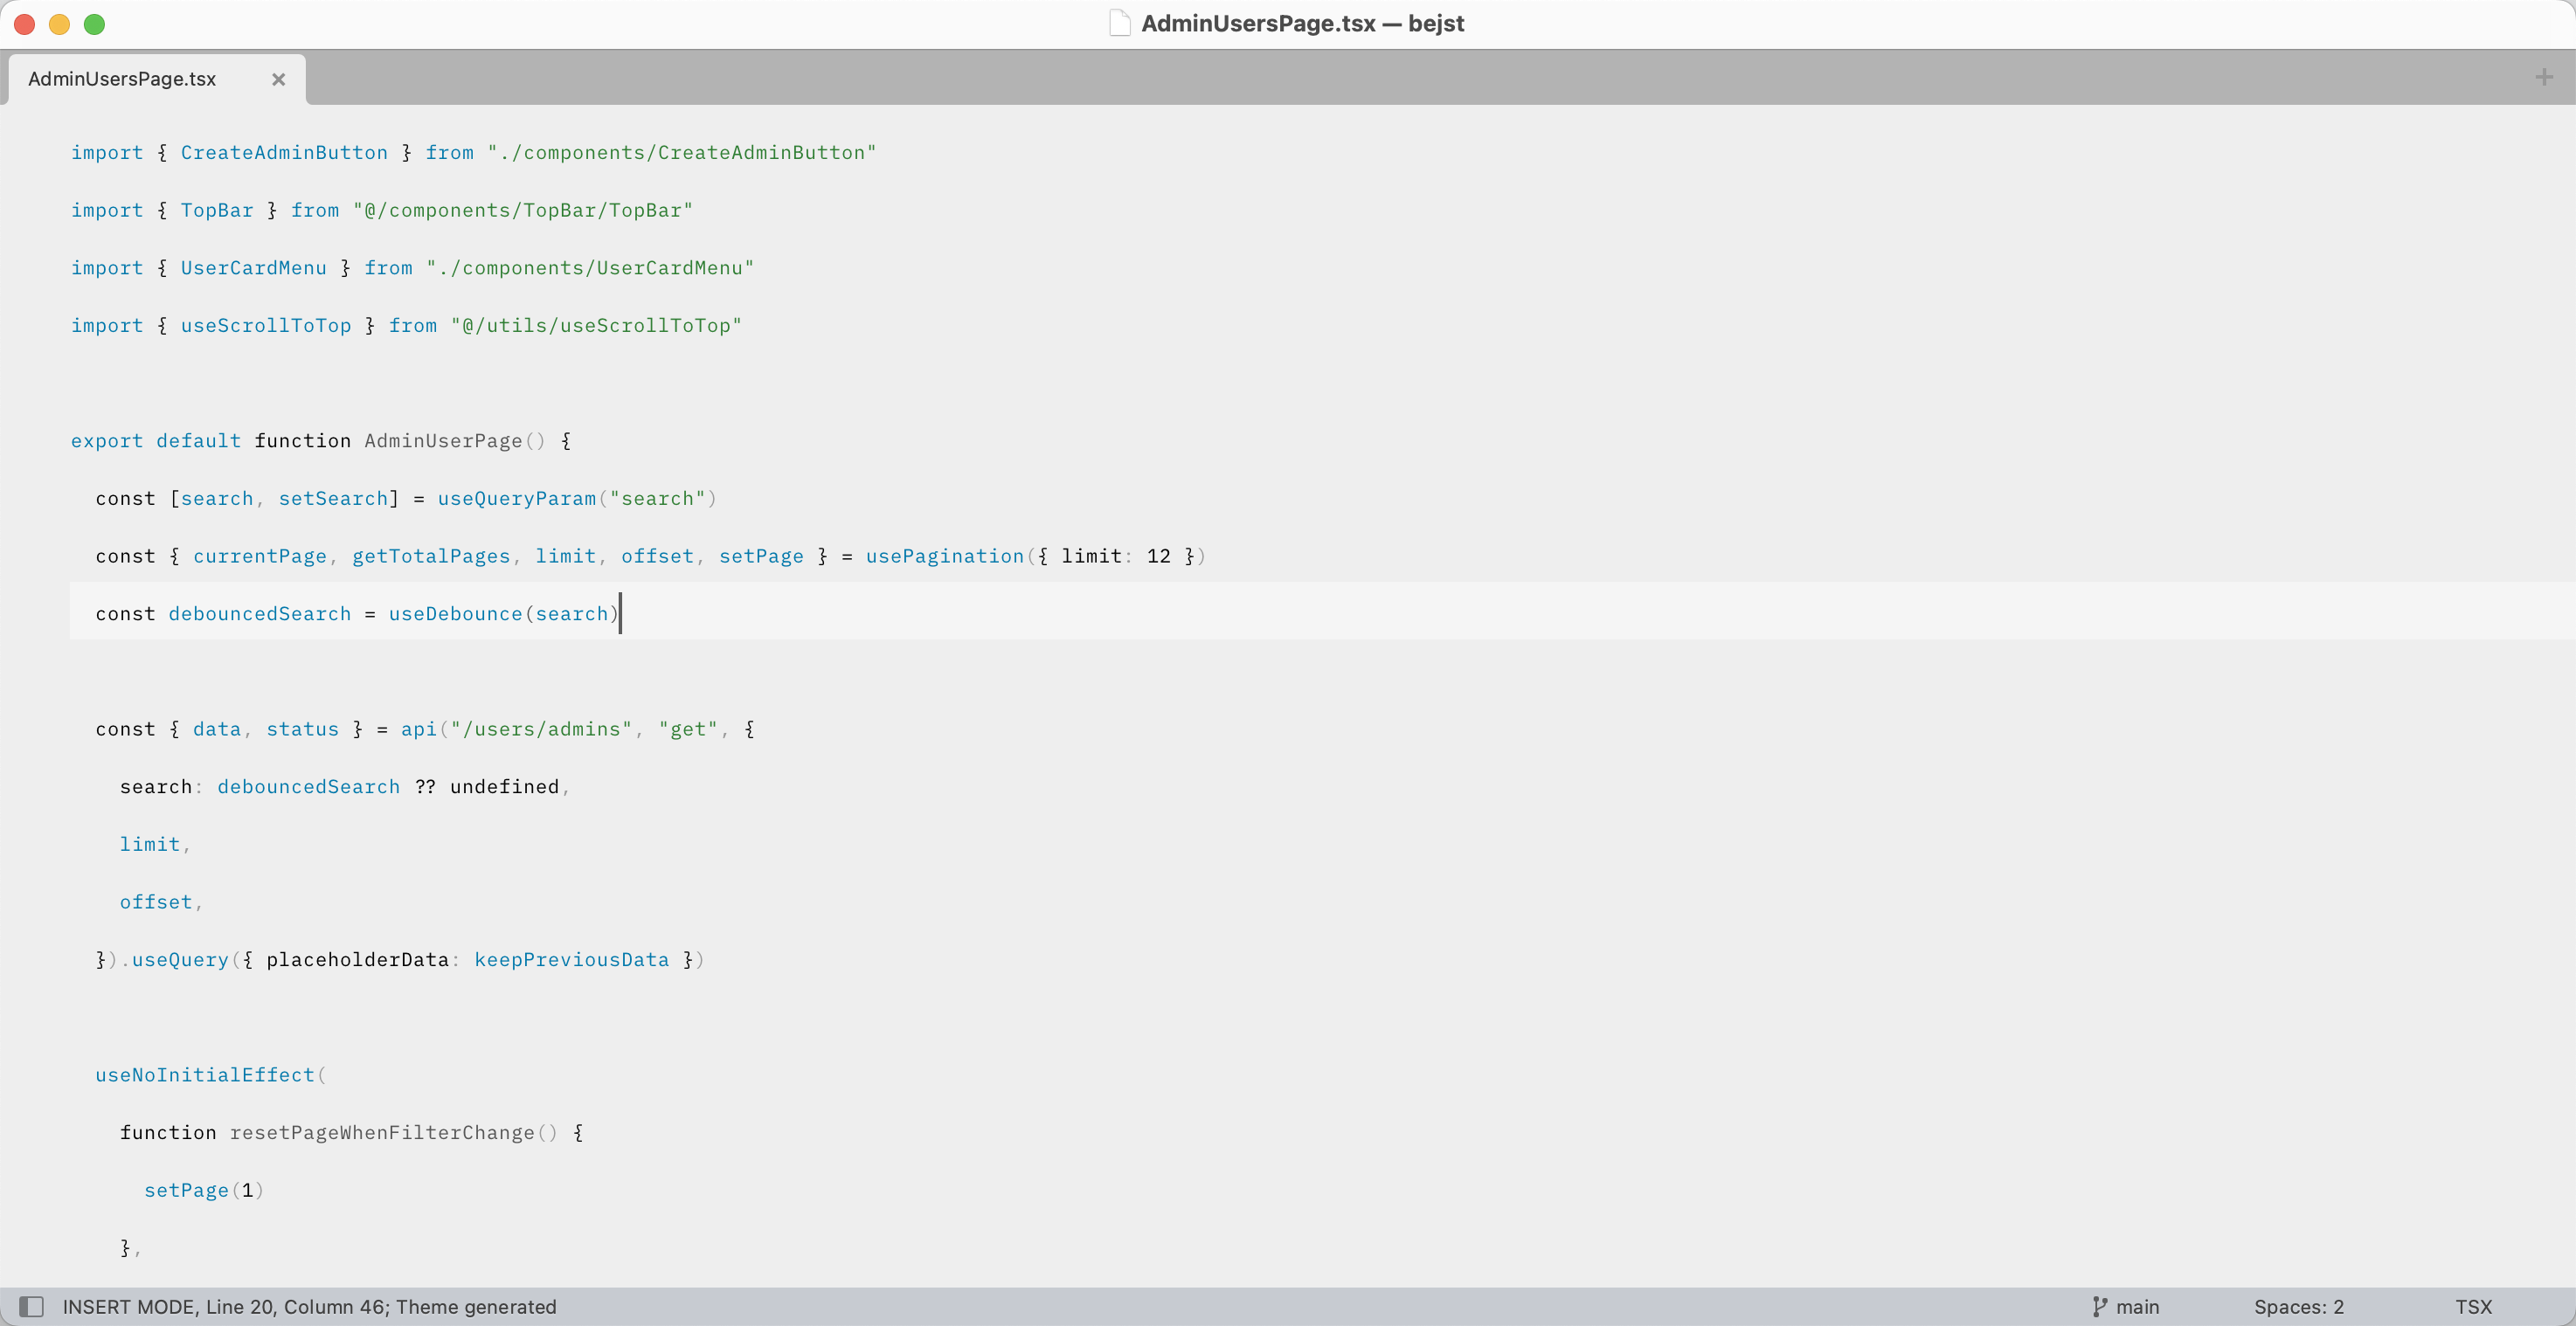The width and height of the screenshot is (2576, 1326).
Task: Click the useQuery method call
Action: click(180, 959)
